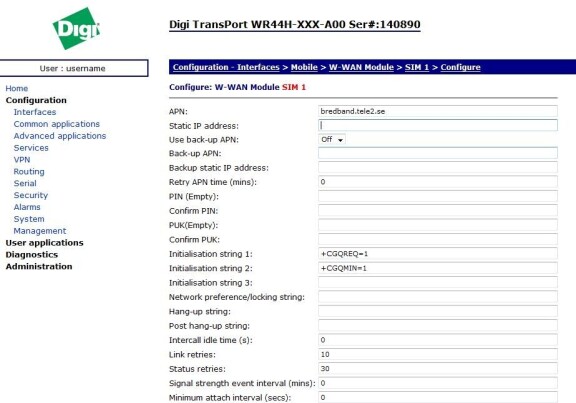The height and width of the screenshot is (403, 576).
Task: Focus the Confirm PIN field
Action: 438,211
